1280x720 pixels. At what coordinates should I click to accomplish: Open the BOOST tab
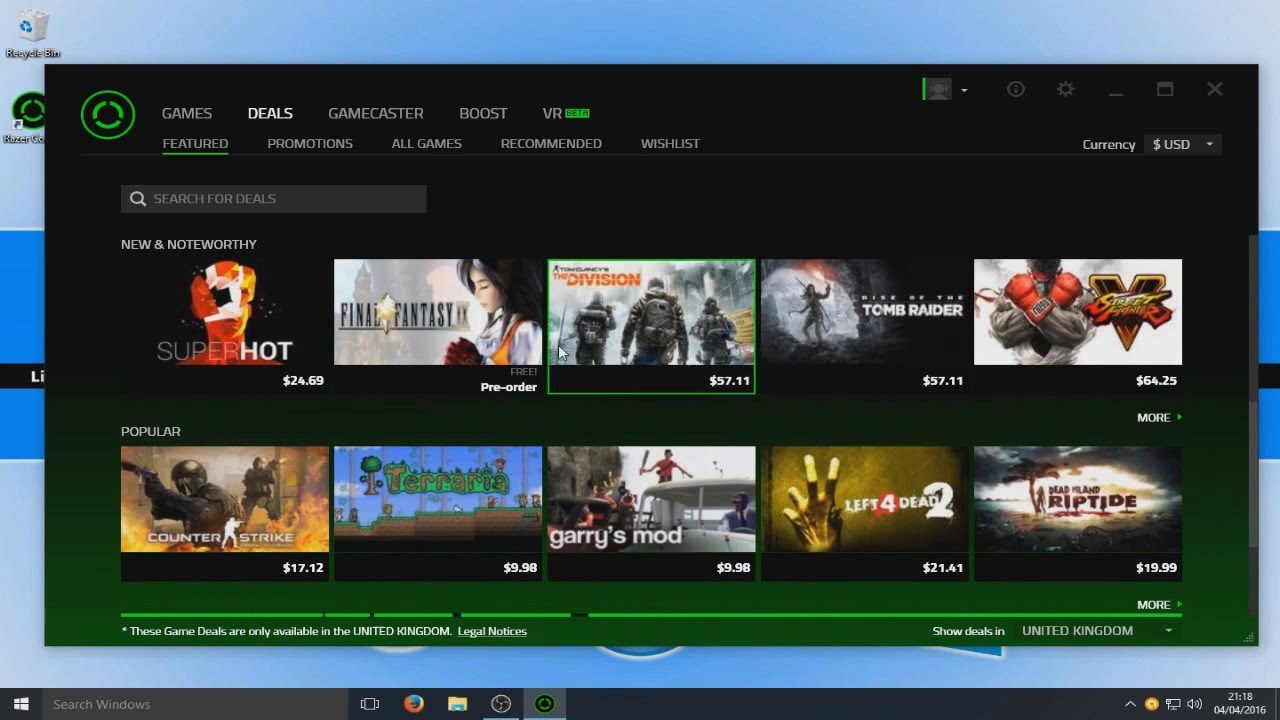[x=483, y=113]
